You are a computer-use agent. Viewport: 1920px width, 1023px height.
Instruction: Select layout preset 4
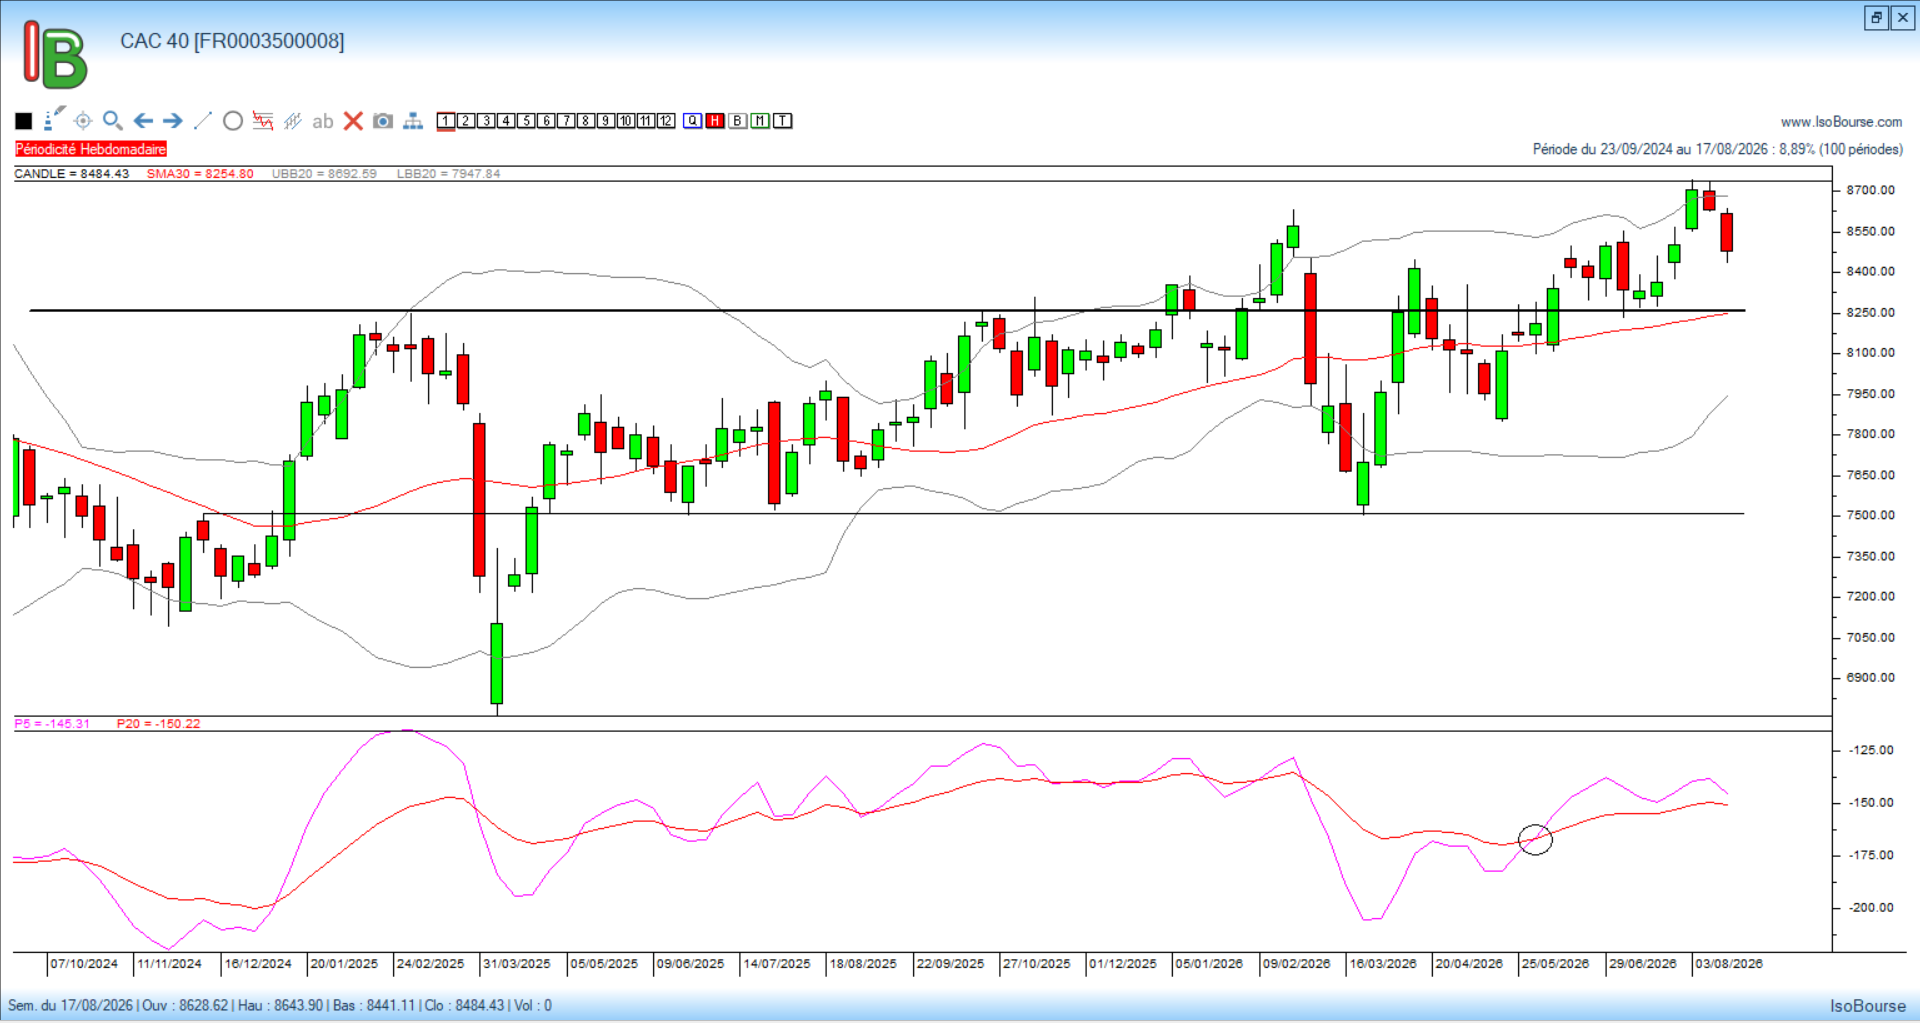(x=506, y=121)
